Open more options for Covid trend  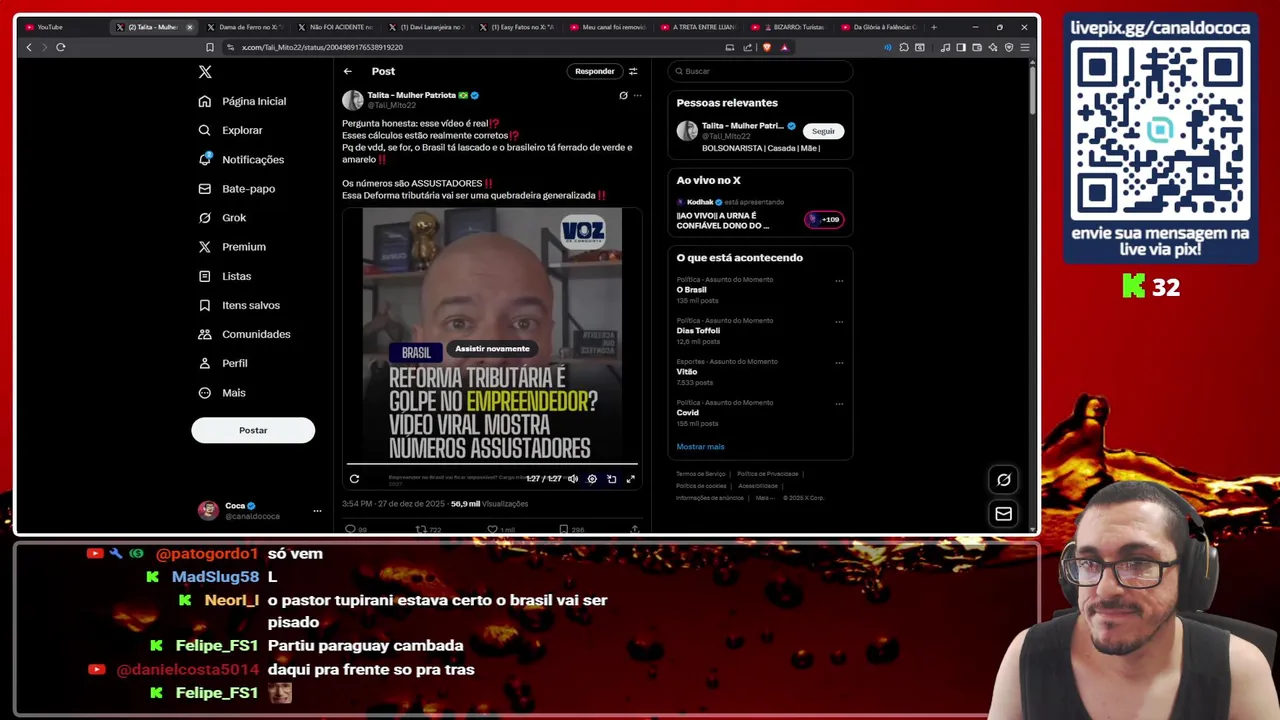coord(839,404)
